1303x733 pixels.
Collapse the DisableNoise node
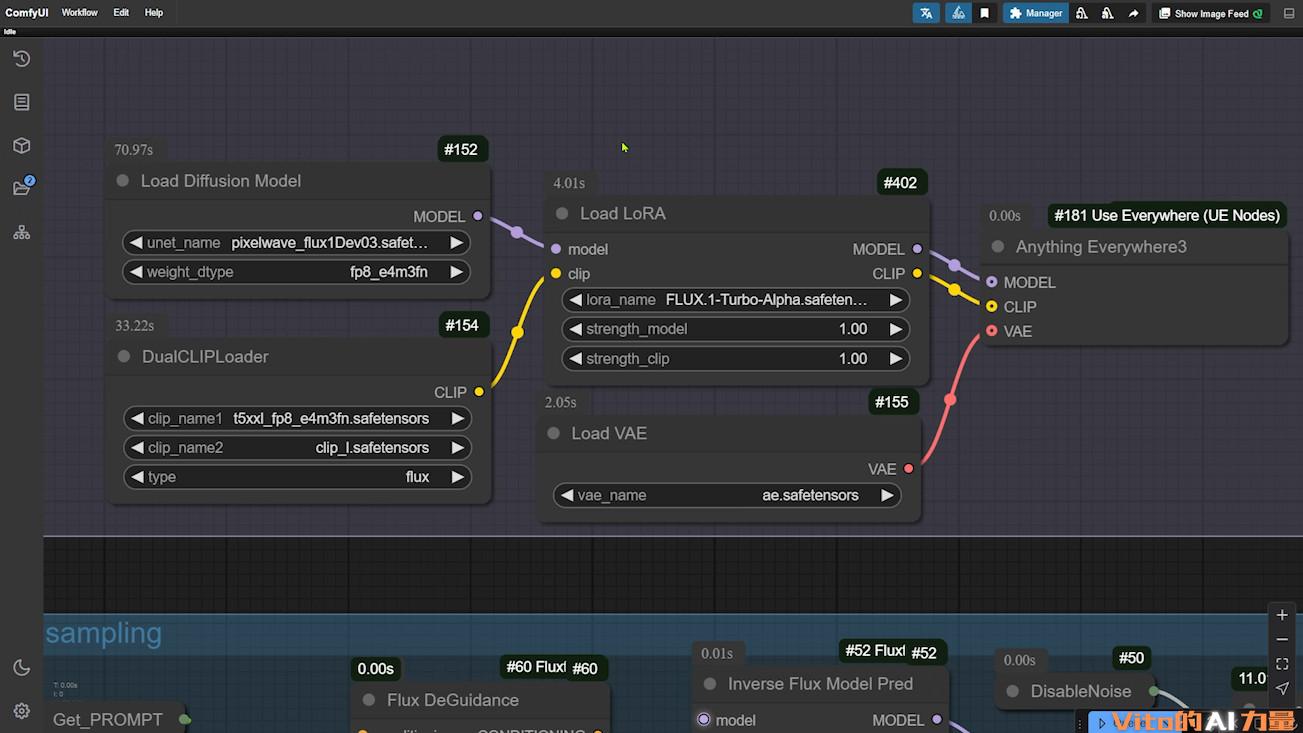pyautogui.click(x=1013, y=692)
